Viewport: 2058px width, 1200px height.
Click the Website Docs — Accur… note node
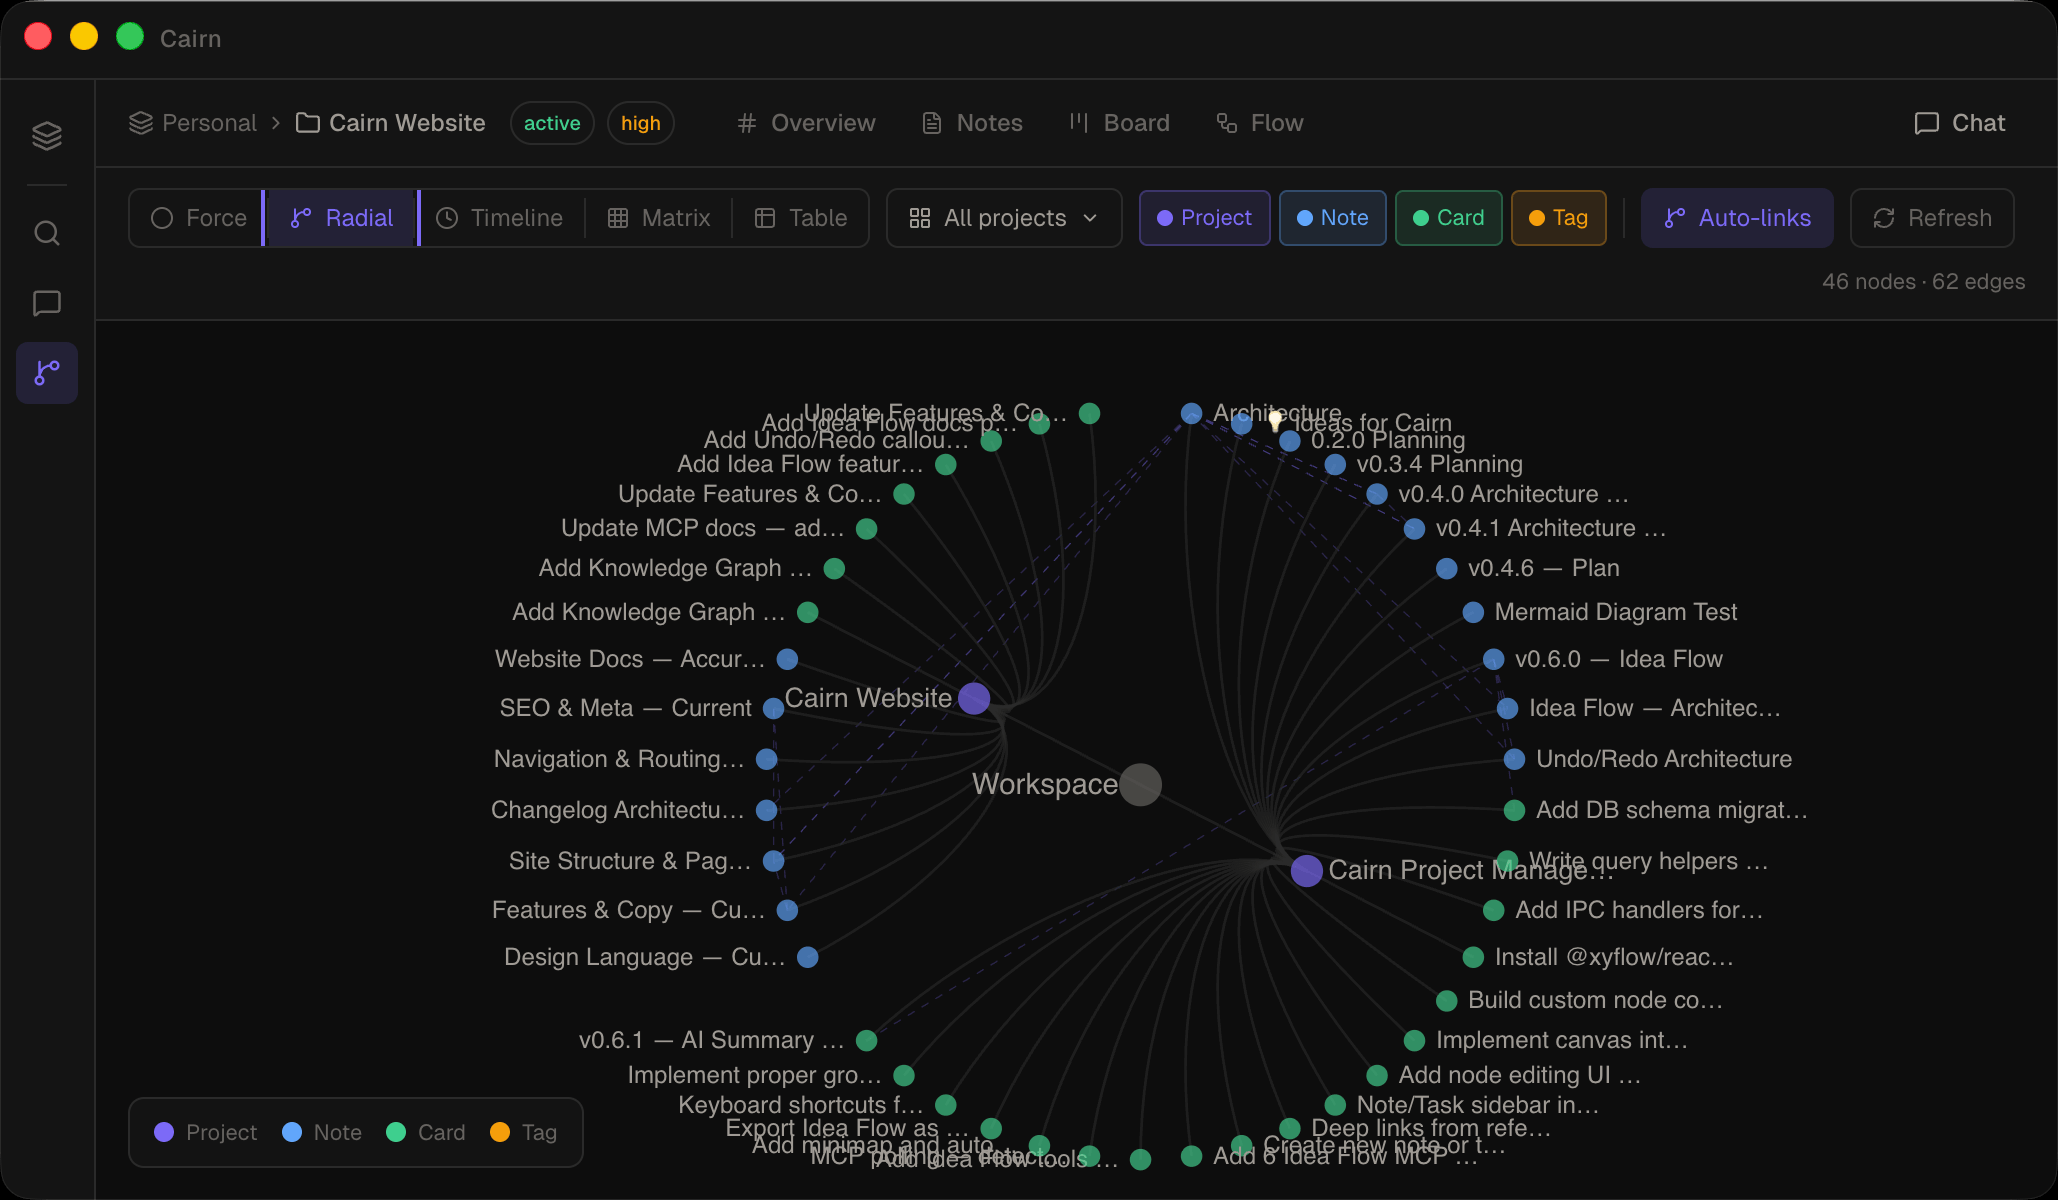tap(787, 659)
